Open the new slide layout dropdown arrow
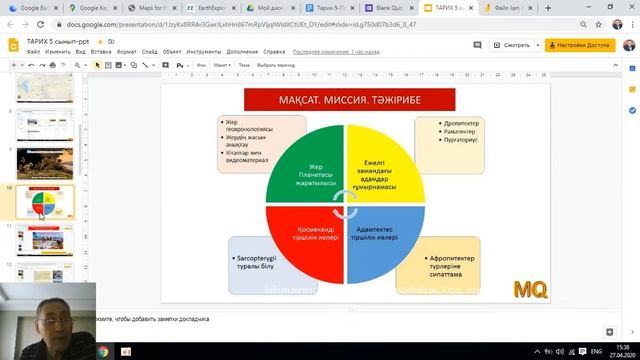This screenshot has width=640, height=360. click(x=22, y=65)
